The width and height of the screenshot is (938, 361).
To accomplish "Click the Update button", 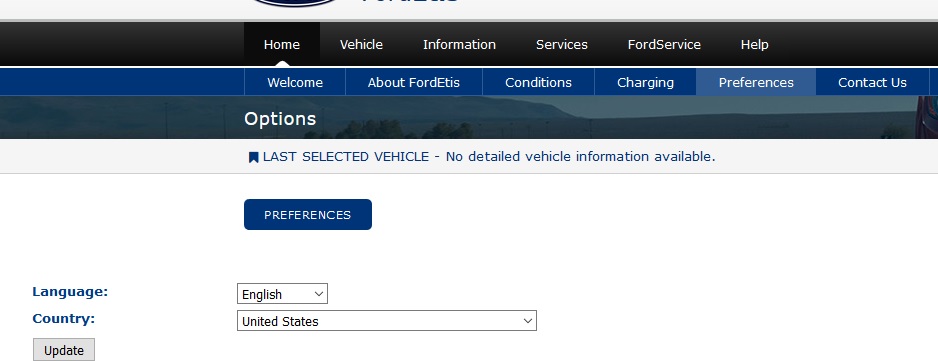I will pyautogui.click(x=63, y=350).
